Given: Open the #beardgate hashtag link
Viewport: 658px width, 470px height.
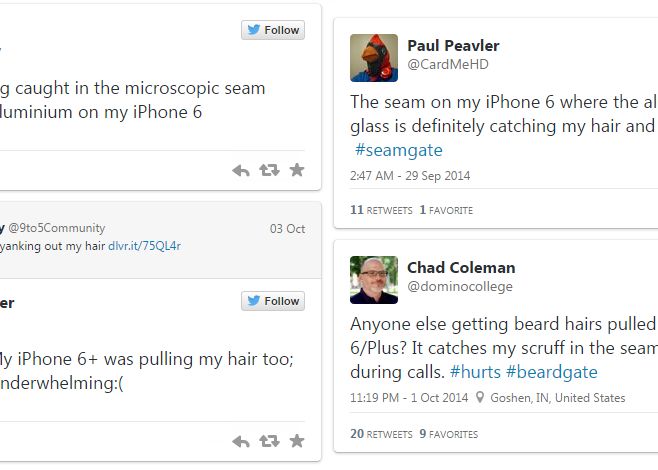Looking at the screenshot, I should (551, 372).
